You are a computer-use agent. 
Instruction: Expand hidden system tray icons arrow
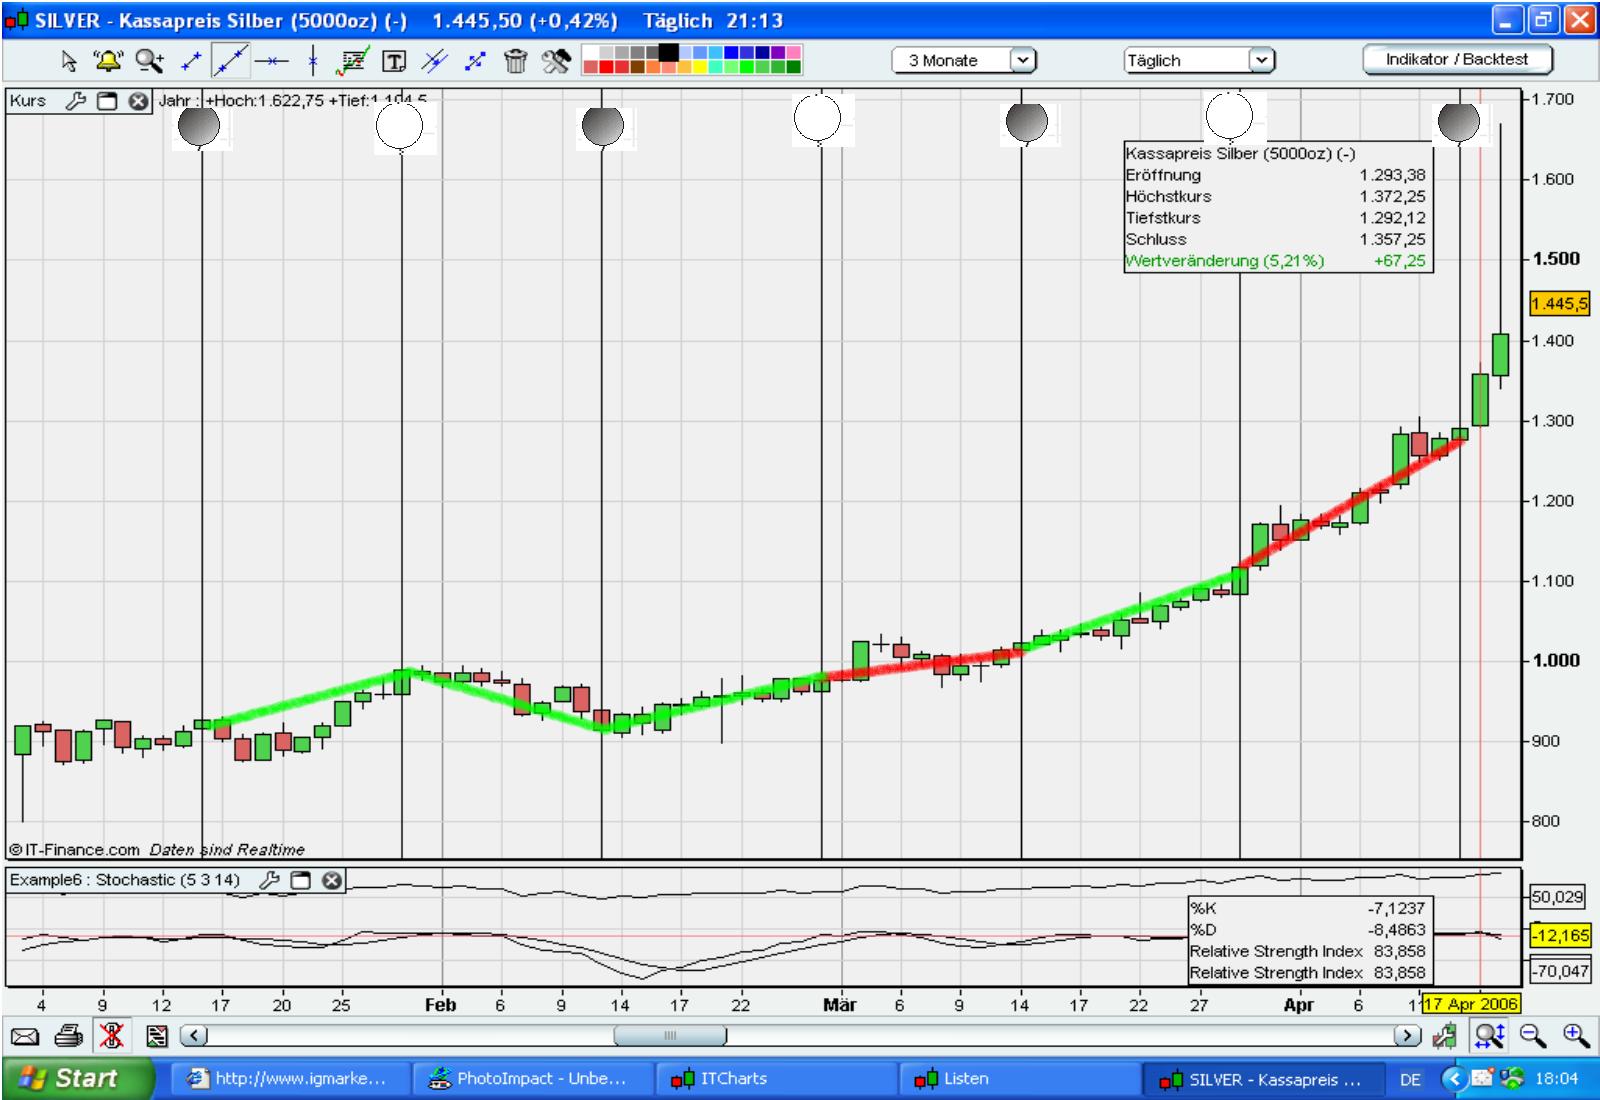1454,1079
